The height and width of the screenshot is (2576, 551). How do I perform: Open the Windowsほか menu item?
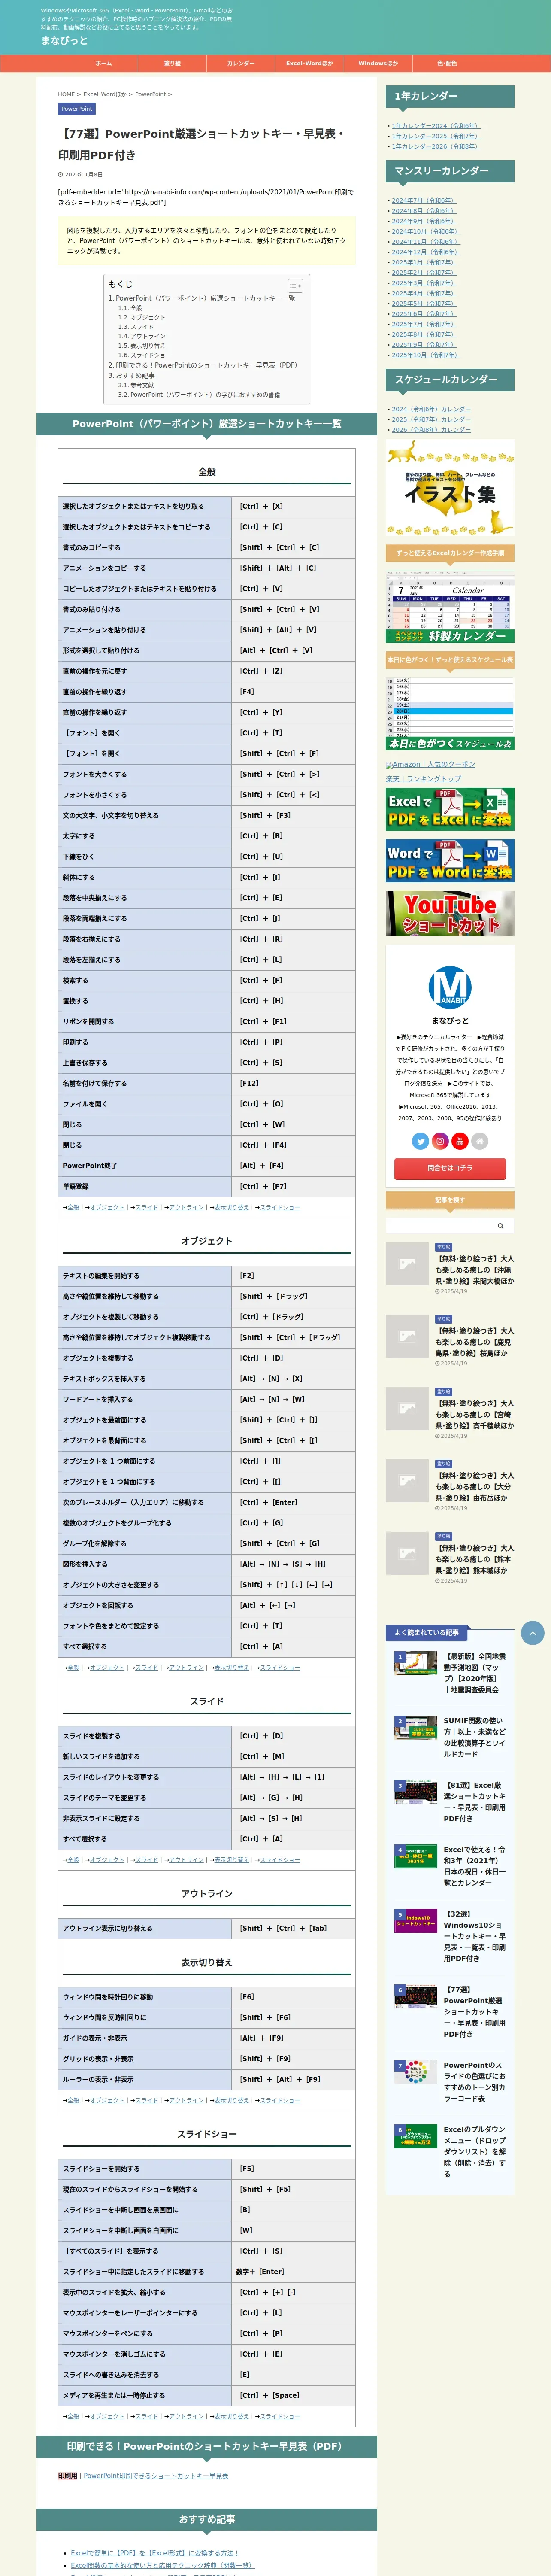pos(378,63)
